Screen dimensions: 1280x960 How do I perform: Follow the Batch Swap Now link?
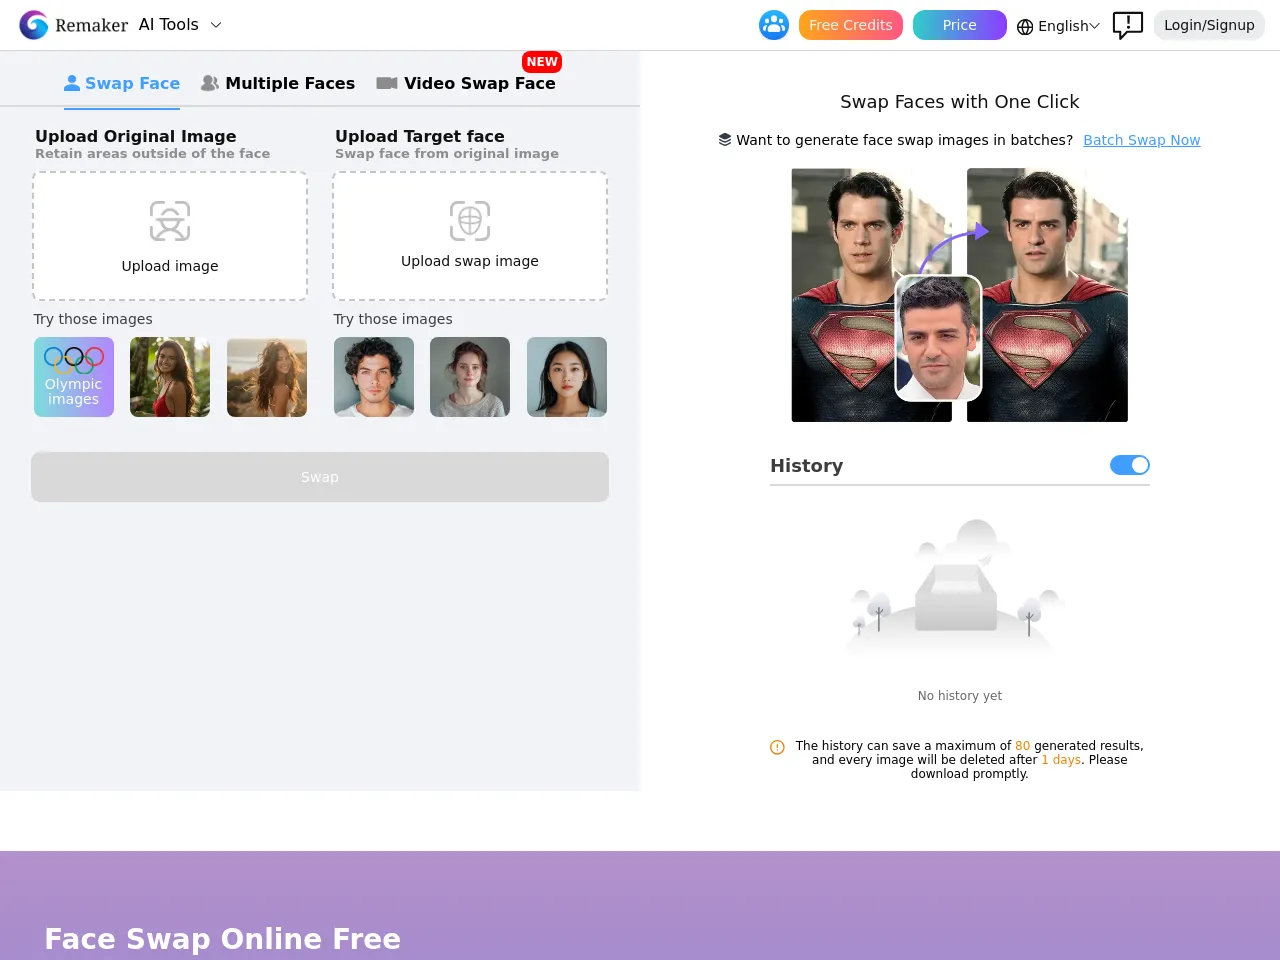point(1141,140)
